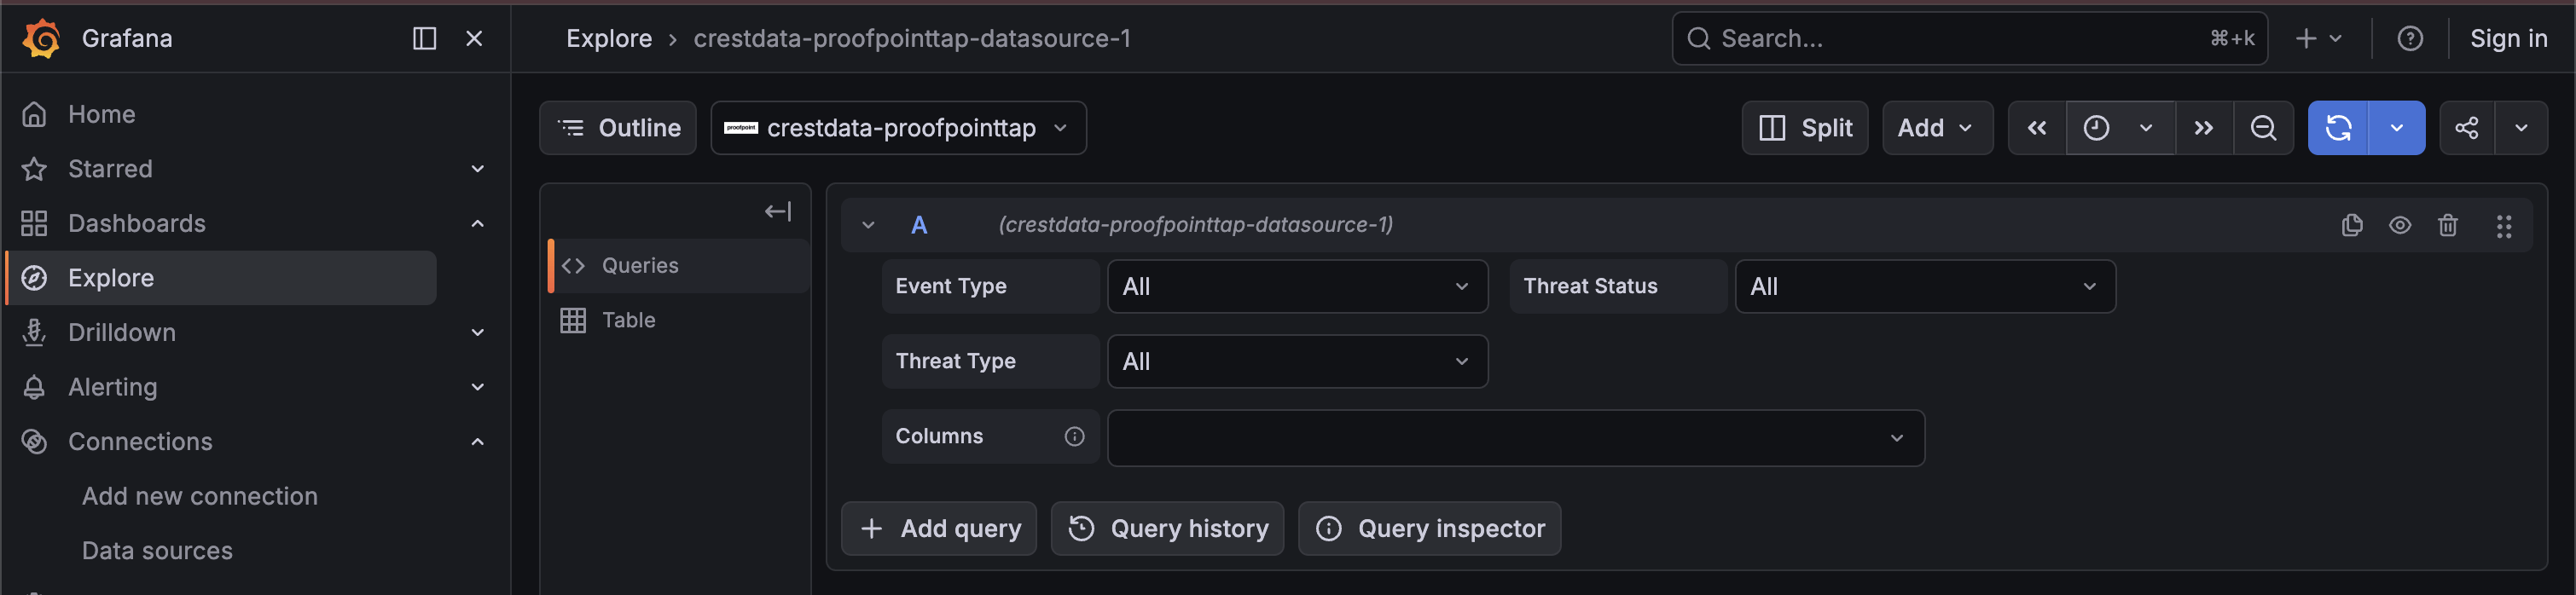Open the Help question mark icon
The width and height of the screenshot is (2576, 595).
(x=2410, y=38)
